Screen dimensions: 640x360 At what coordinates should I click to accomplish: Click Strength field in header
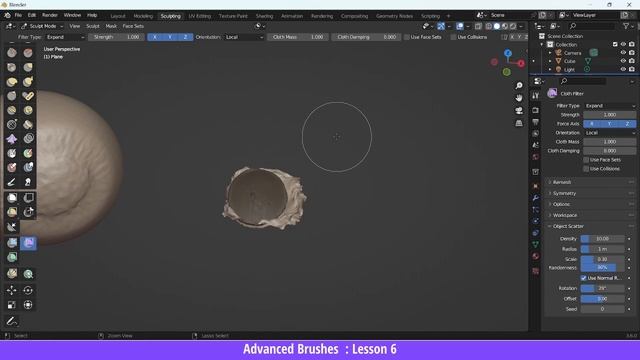(116, 37)
